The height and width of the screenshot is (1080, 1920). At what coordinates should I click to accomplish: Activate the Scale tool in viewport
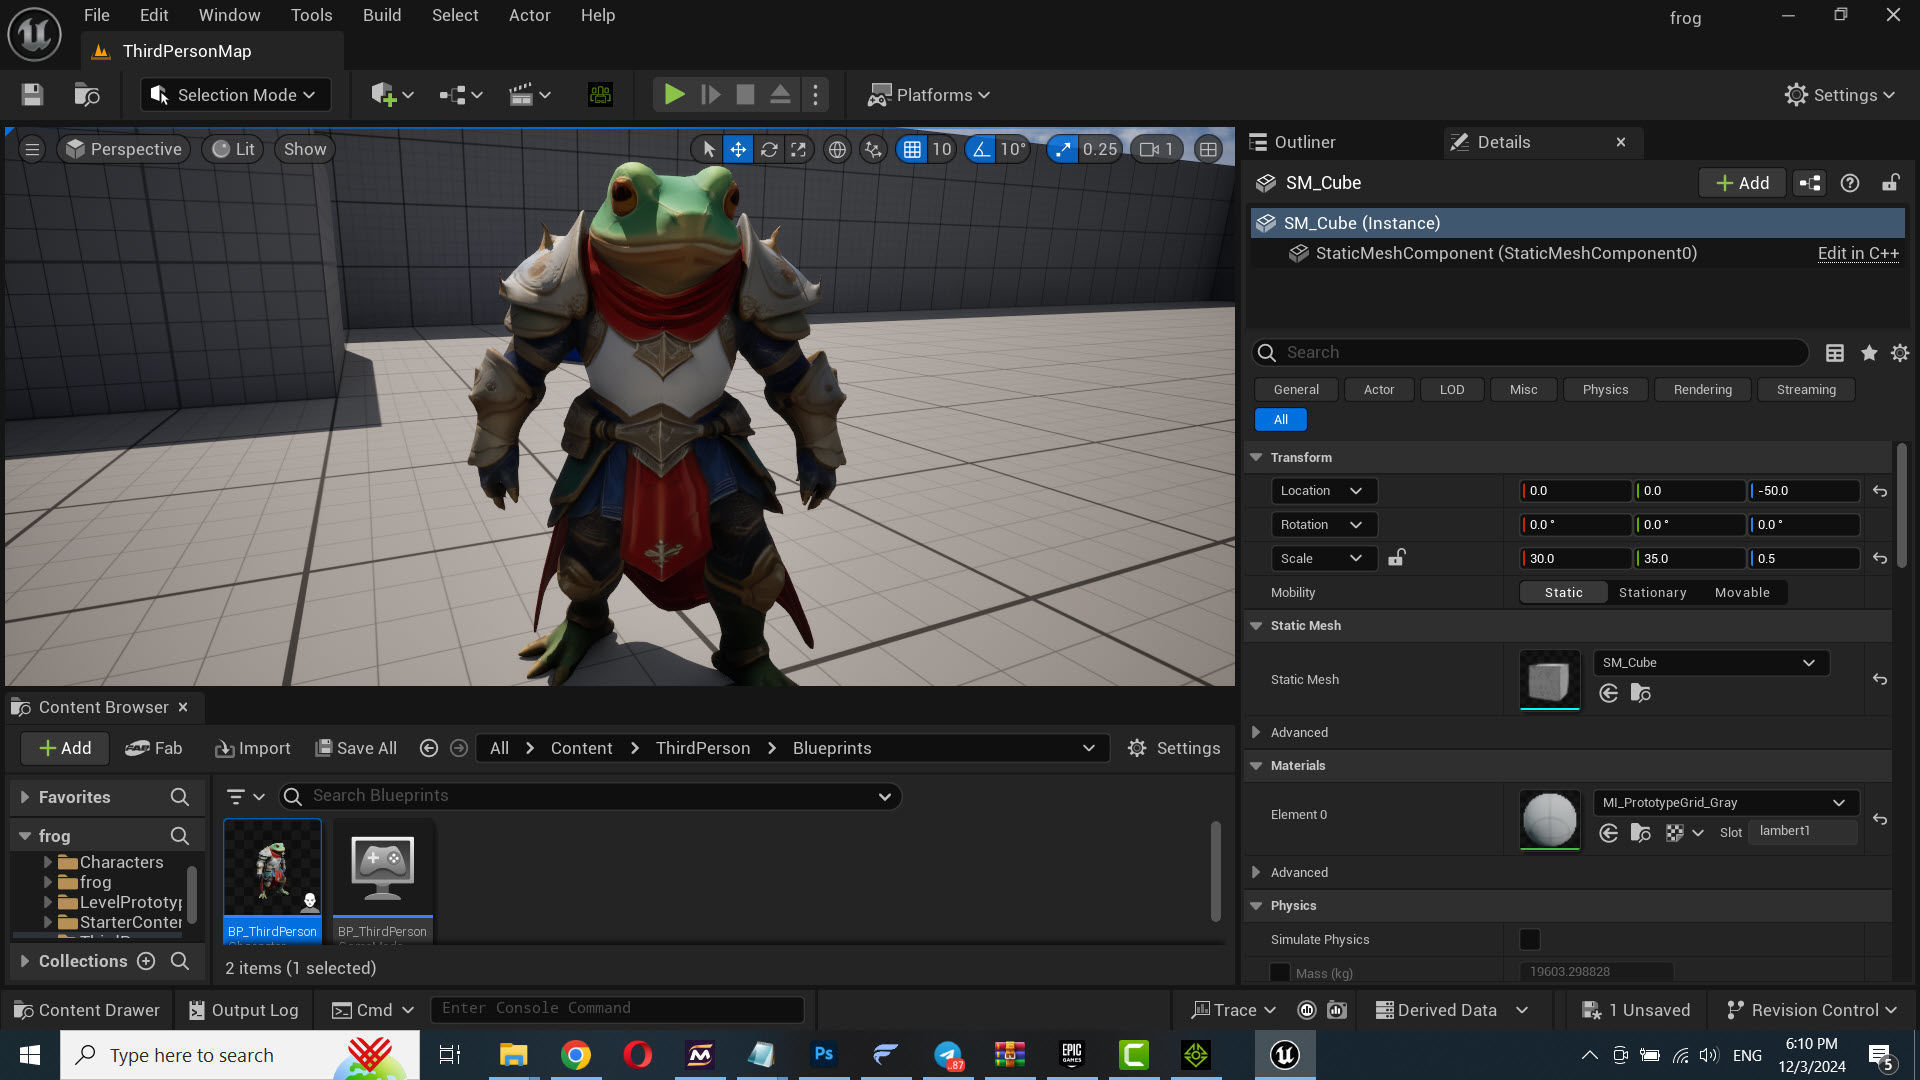coord(798,149)
